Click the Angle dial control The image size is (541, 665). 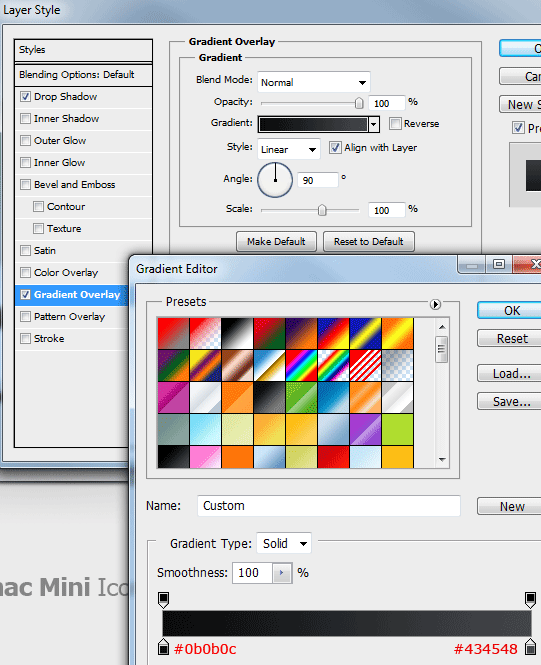pos(275,180)
